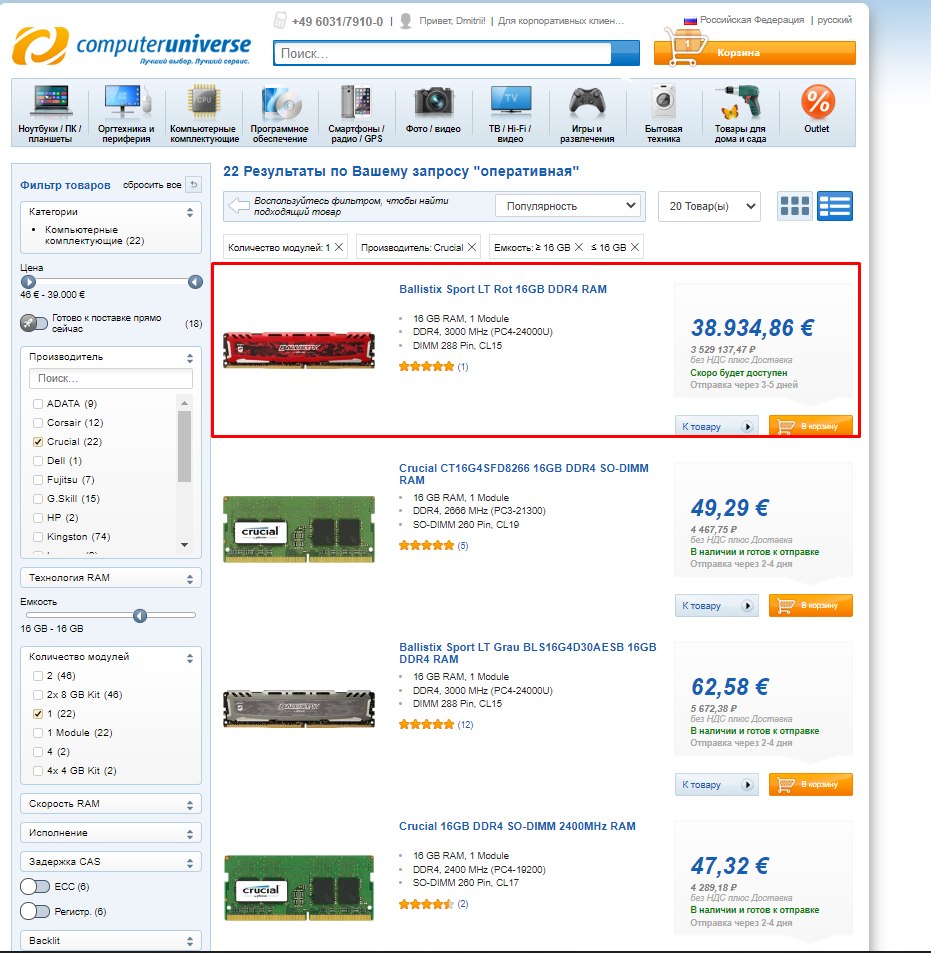Viewport: 931px width, 953px height.
Task: Check the ADATA manufacturer checkbox
Action: pos(38,404)
